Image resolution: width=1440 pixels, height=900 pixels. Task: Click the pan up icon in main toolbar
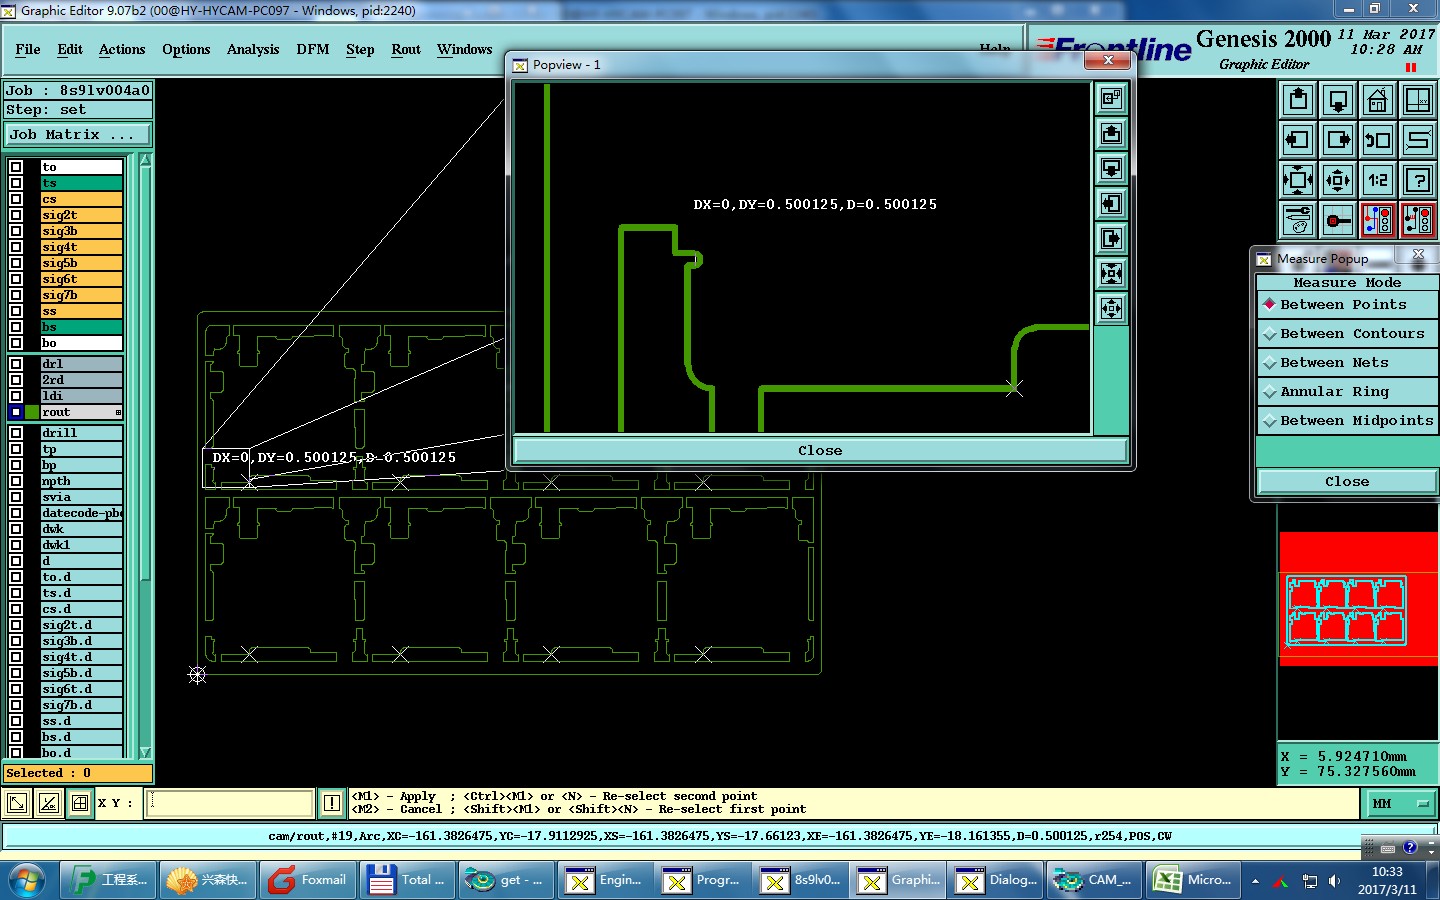pyautogui.click(x=1298, y=100)
